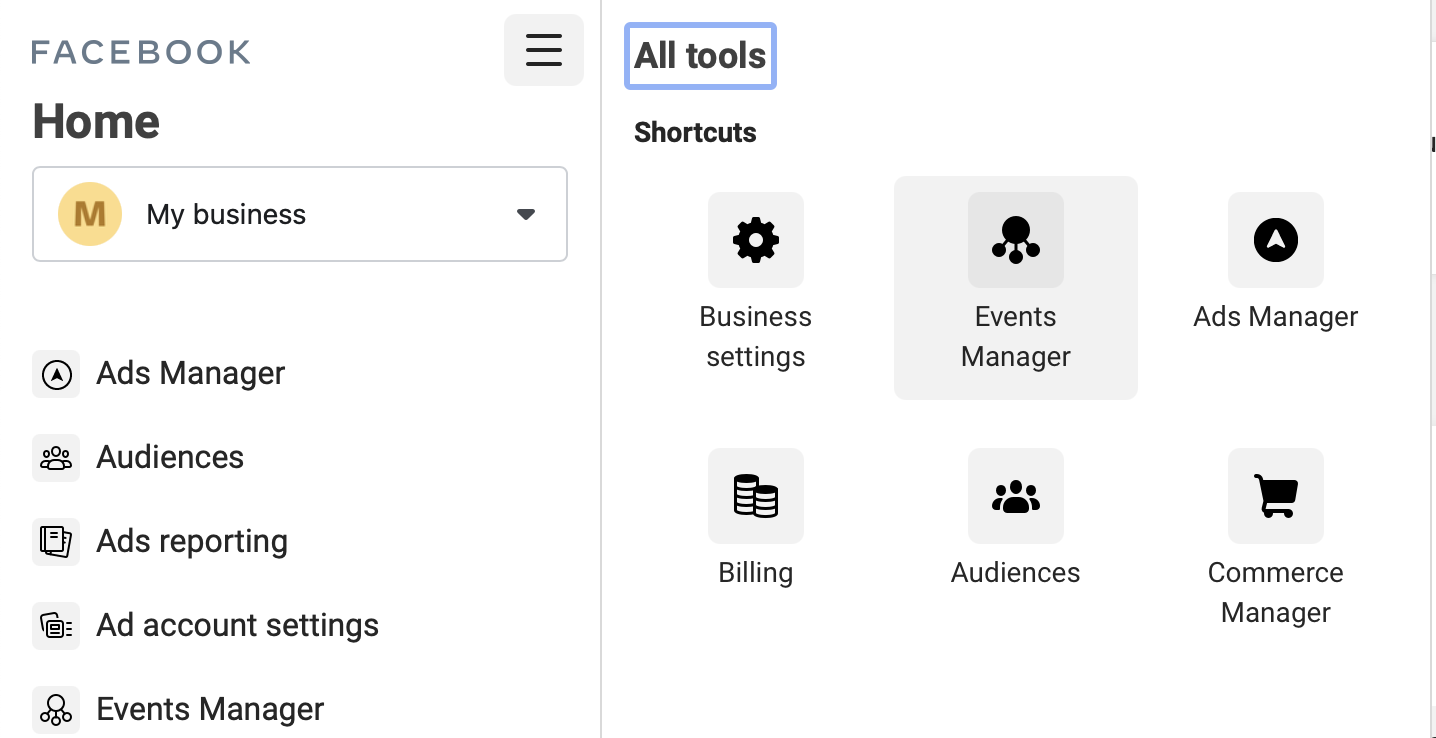The width and height of the screenshot is (1436, 738).
Task: Click the Audiences people icon in sidebar
Action: click(56, 458)
